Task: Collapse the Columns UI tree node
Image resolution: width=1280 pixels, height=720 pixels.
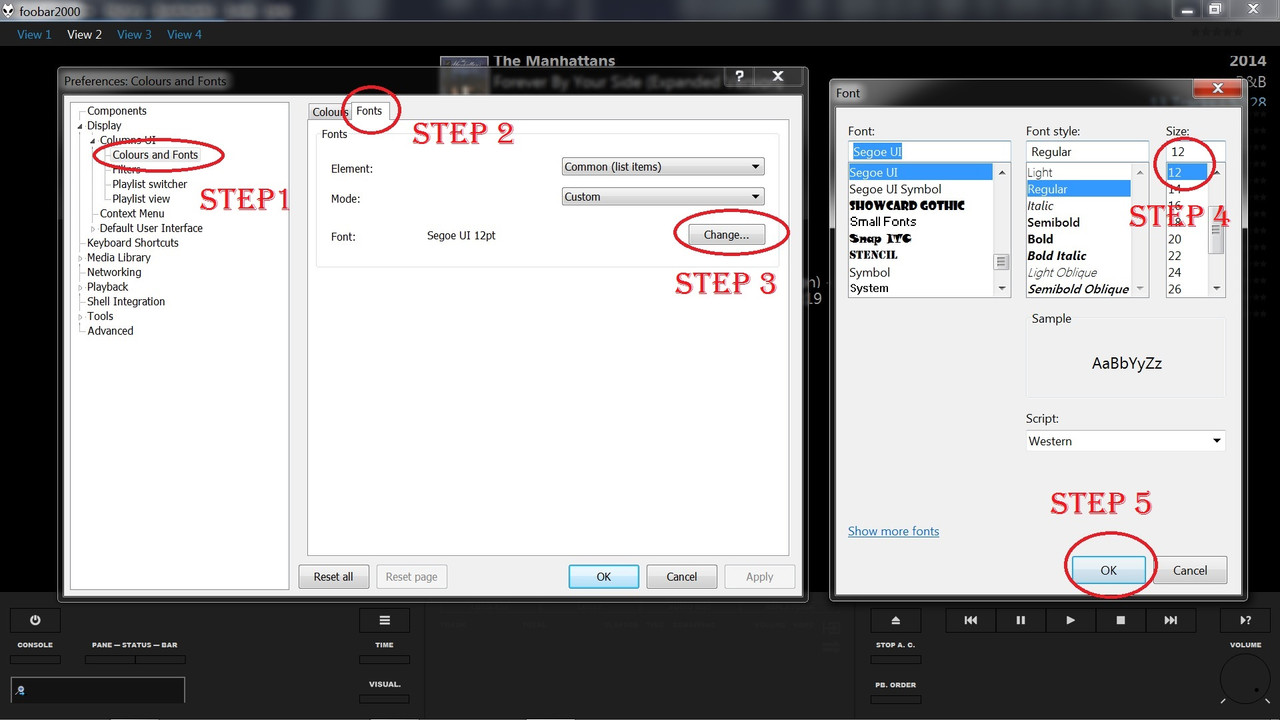Action: (x=93, y=141)
